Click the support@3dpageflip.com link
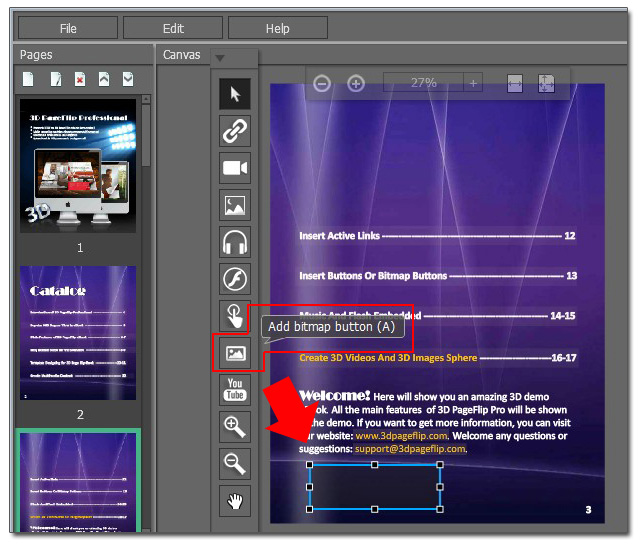The image size is (642, 546). point(410,449)
